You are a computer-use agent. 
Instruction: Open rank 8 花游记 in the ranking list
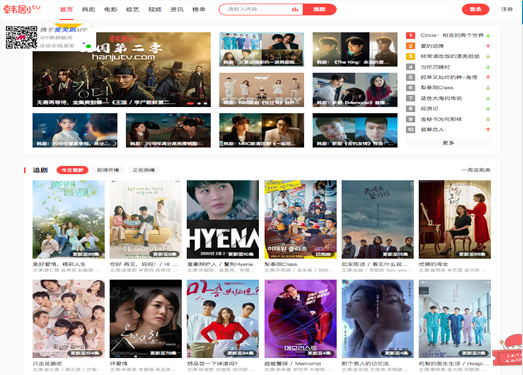click(429, 109)
